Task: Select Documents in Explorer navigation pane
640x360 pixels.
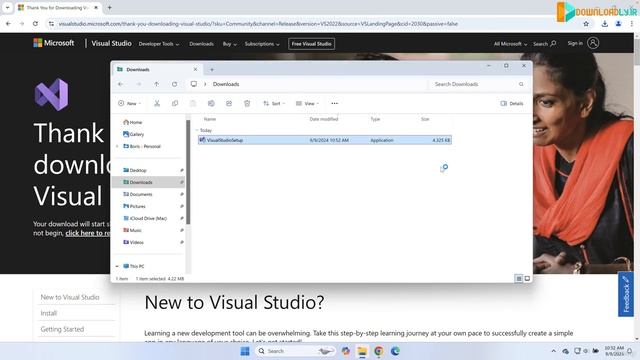Action: pyautogui.click(x=138, y=194)
